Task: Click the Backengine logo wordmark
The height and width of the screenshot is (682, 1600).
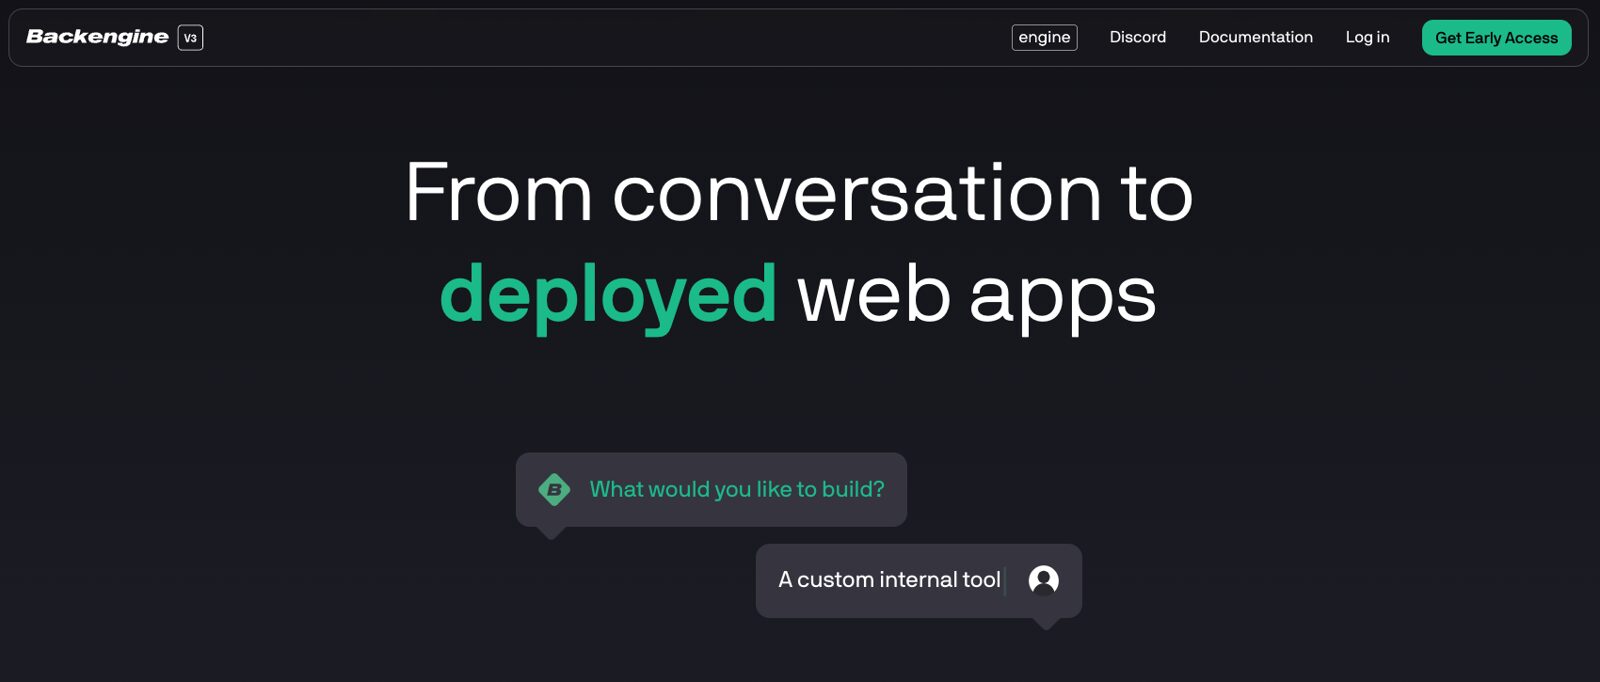Action: (x=97, y=37)
